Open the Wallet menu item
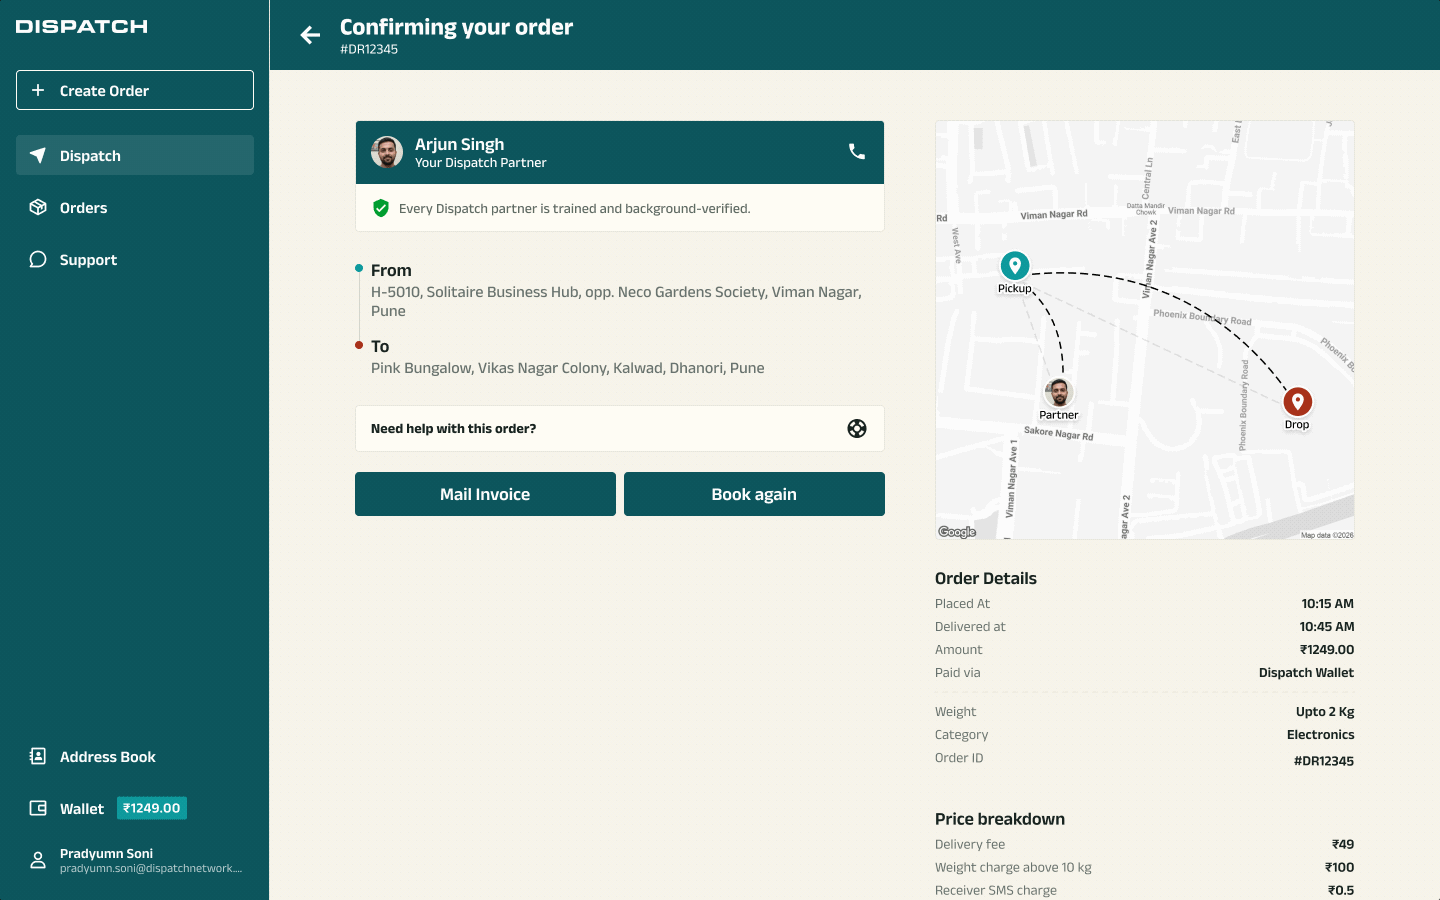 pyautogui.click(x=135, y=808)
